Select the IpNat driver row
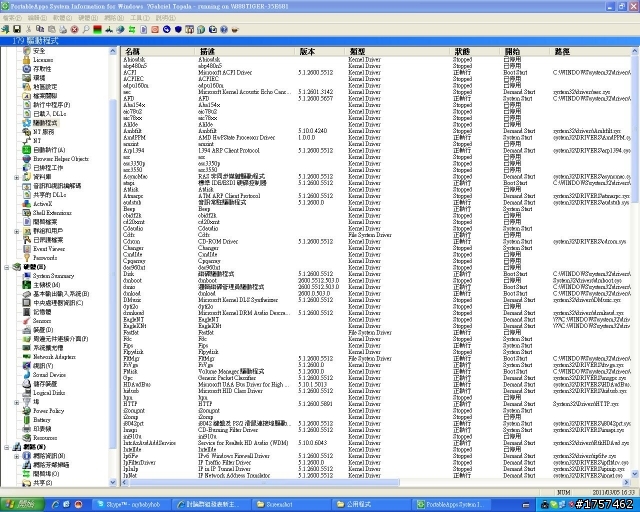The height and width of the screenshot is (512, 640). 376,476
